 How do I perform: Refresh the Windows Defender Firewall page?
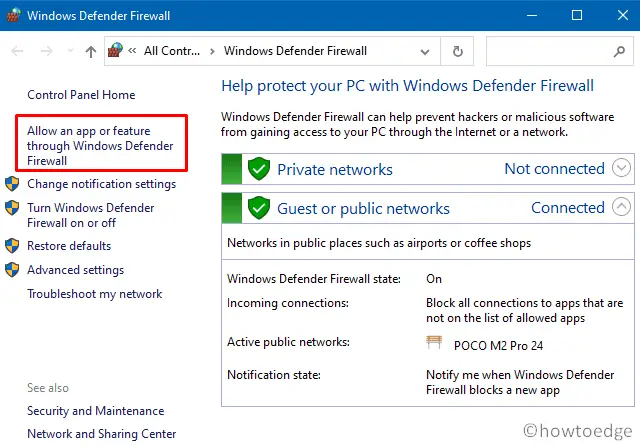coord(458,51)
